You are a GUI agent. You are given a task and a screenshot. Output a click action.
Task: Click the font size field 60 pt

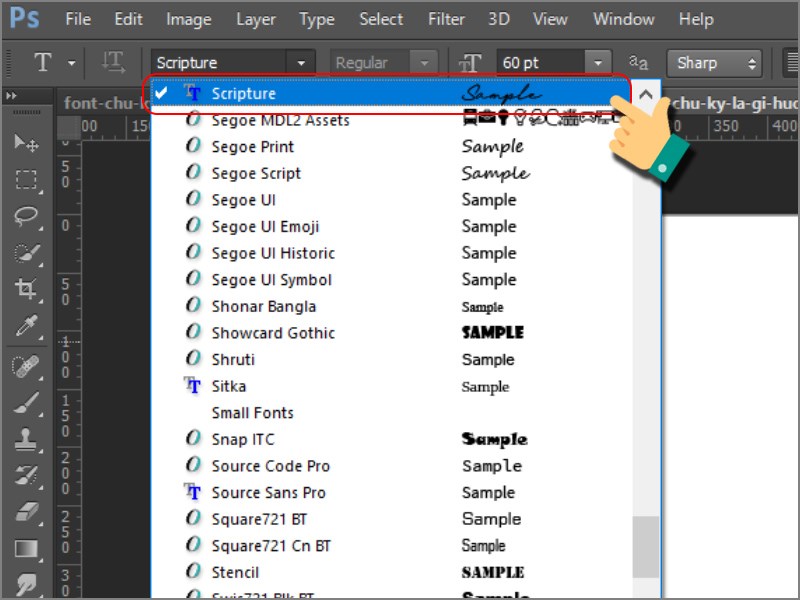click(540, 63)
